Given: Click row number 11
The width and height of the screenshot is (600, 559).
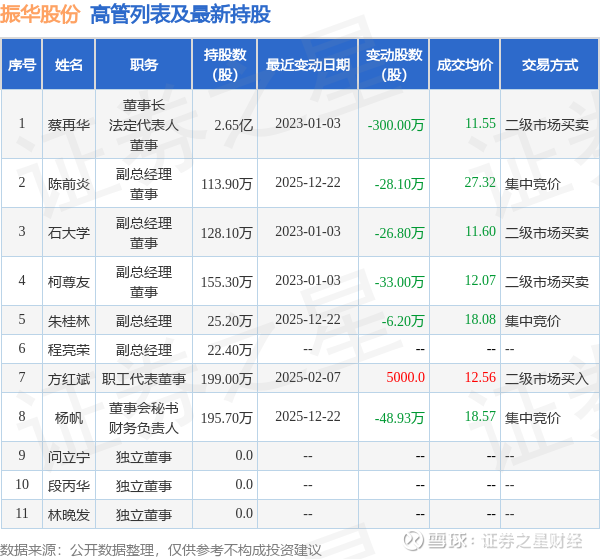Looking at the screenshot, I should [x=22, y=513].
